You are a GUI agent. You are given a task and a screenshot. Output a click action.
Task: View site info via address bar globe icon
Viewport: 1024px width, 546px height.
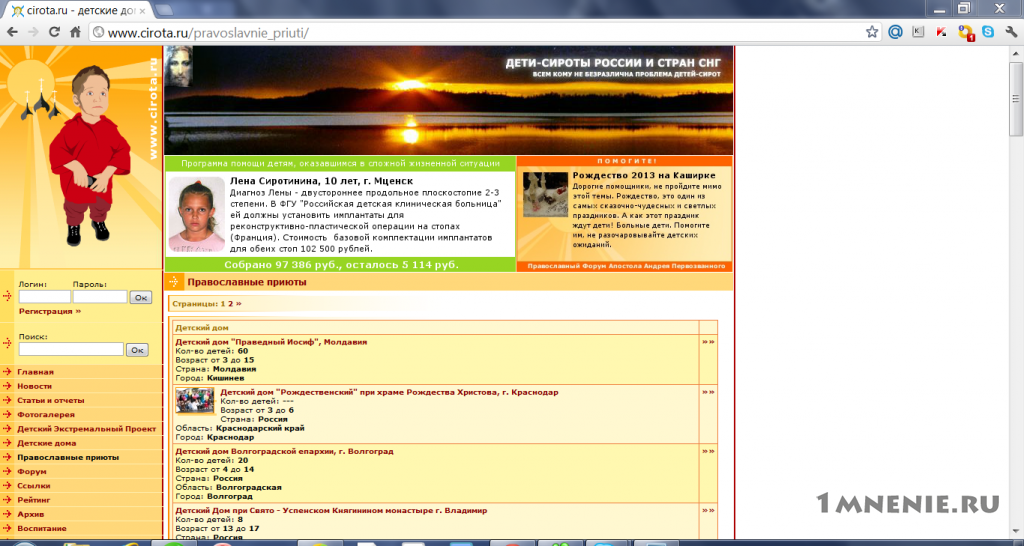pos(98,32)
